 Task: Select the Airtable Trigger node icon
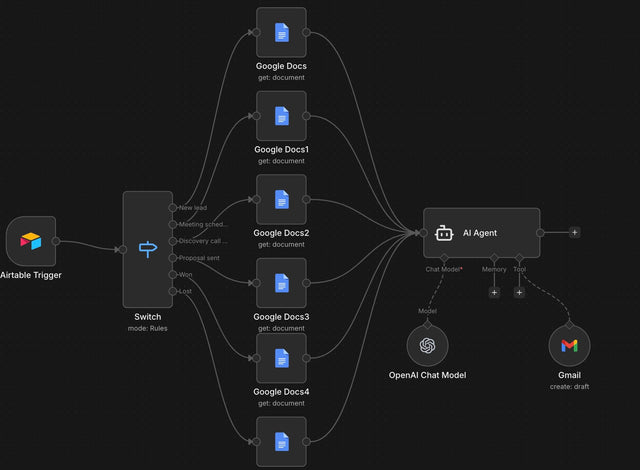[x=31, y=241]
